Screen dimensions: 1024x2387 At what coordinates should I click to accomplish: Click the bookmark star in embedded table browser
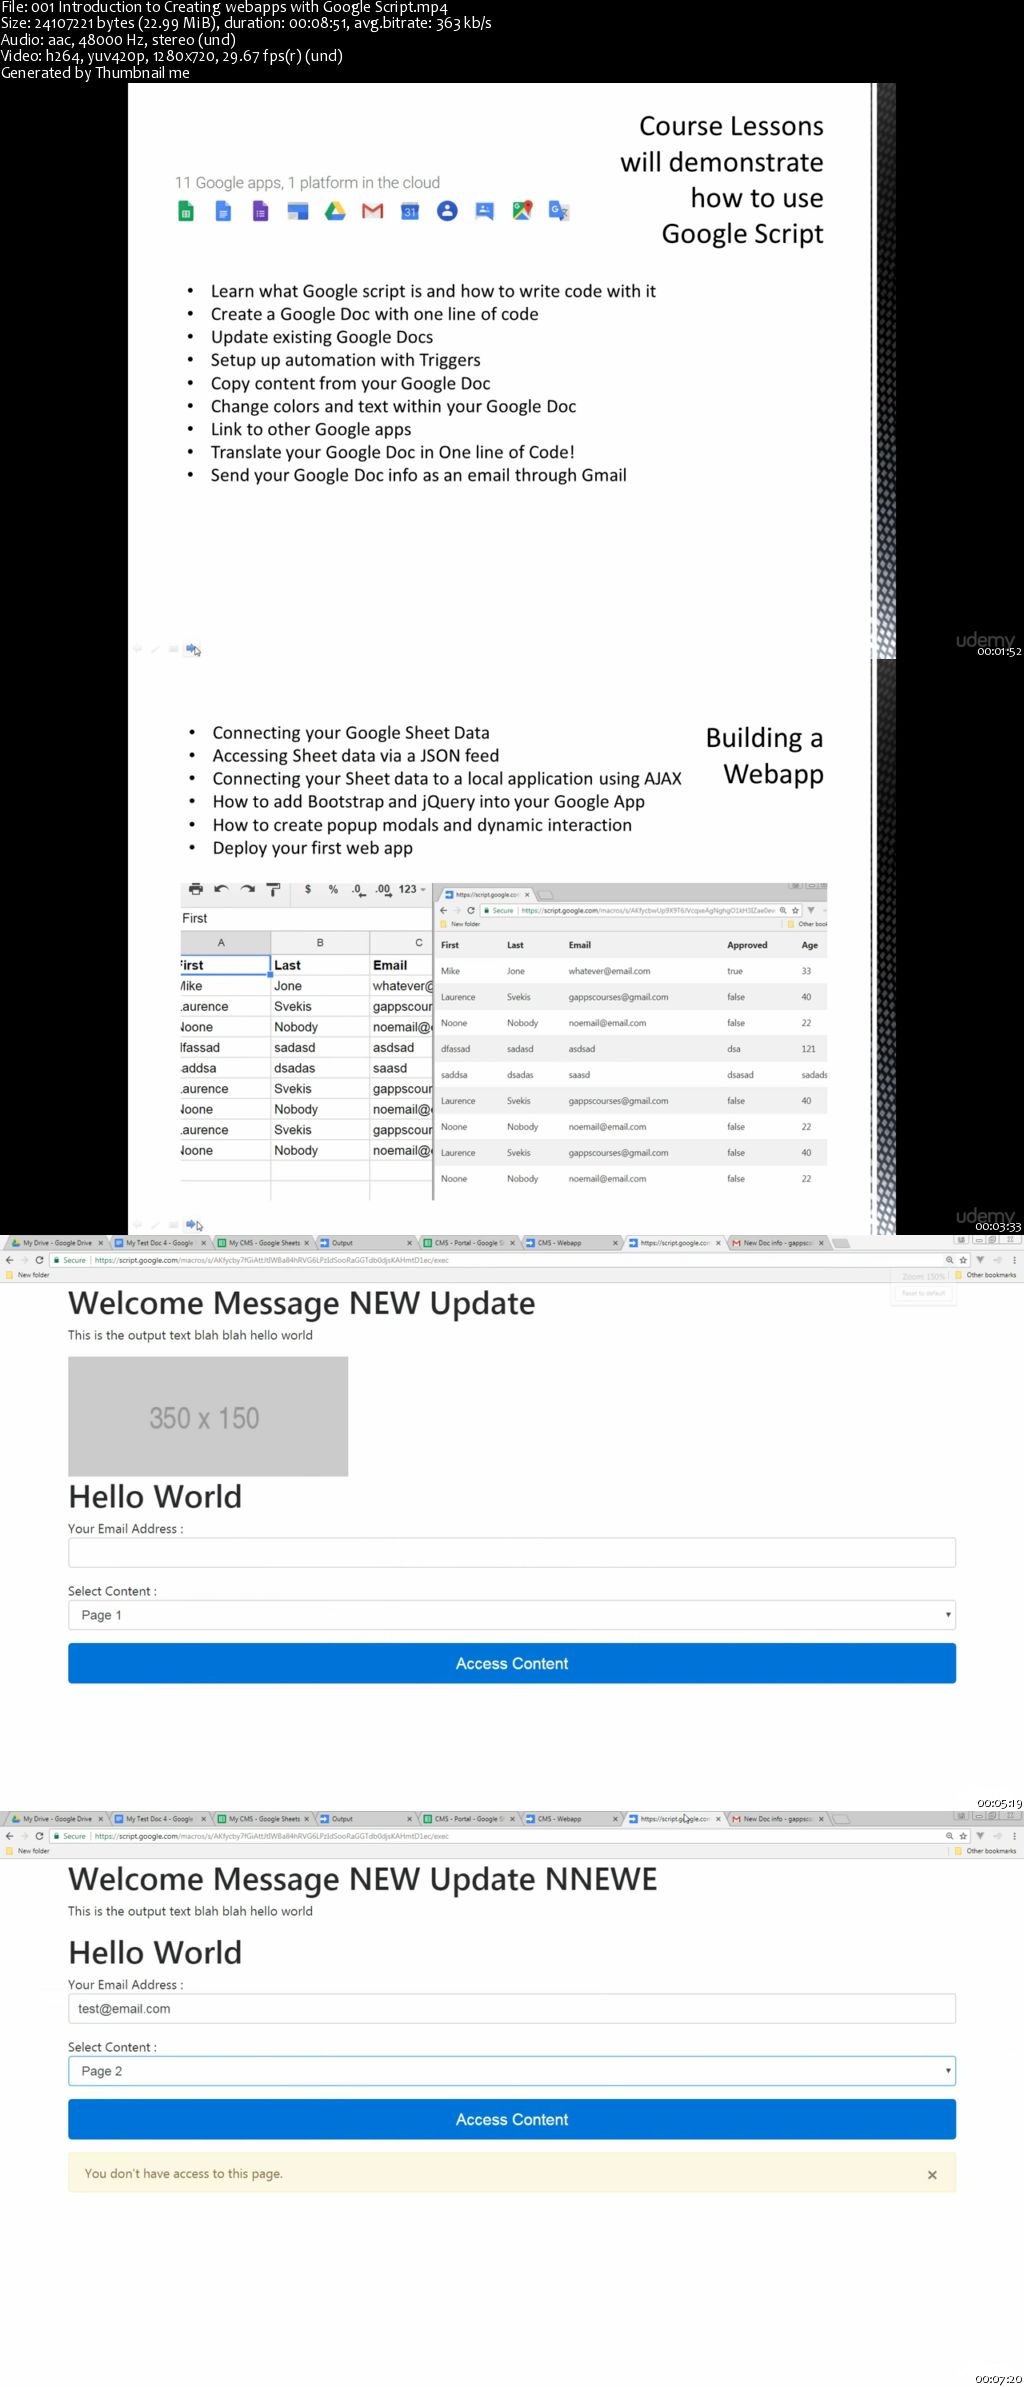[796, 911]
